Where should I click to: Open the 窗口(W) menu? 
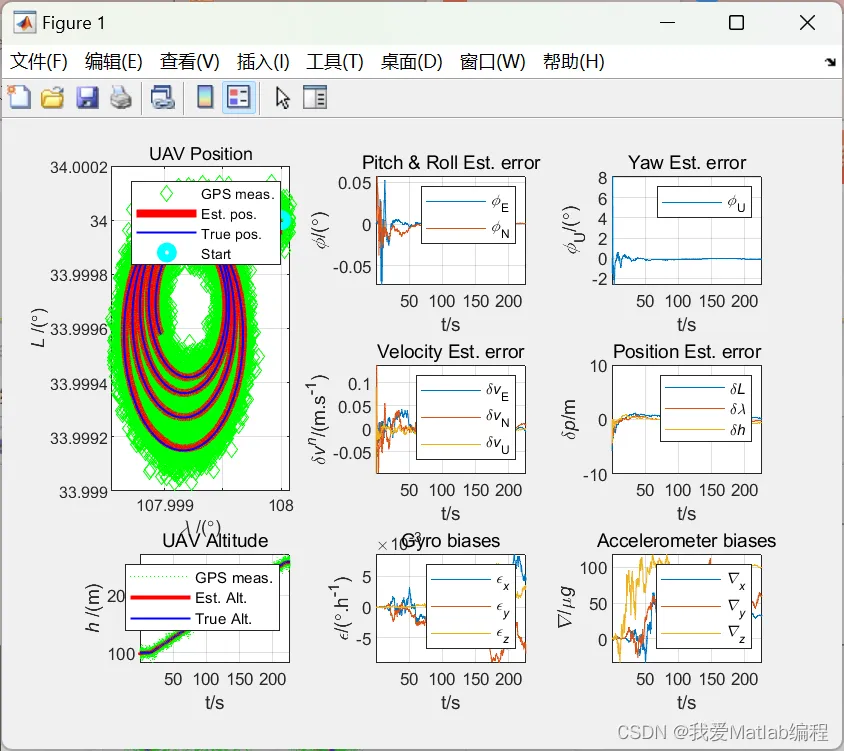point(493,61)
